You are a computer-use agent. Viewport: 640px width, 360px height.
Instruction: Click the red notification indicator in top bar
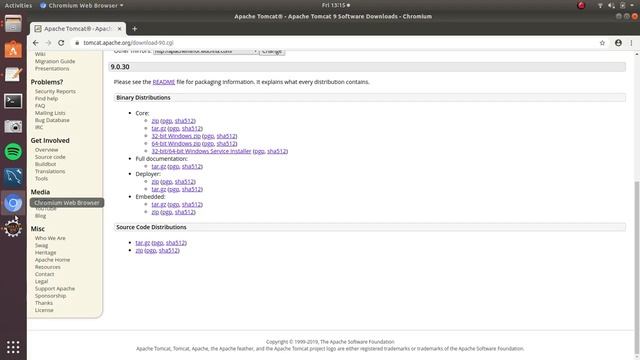pyautogui.click(x=581, y=5)
